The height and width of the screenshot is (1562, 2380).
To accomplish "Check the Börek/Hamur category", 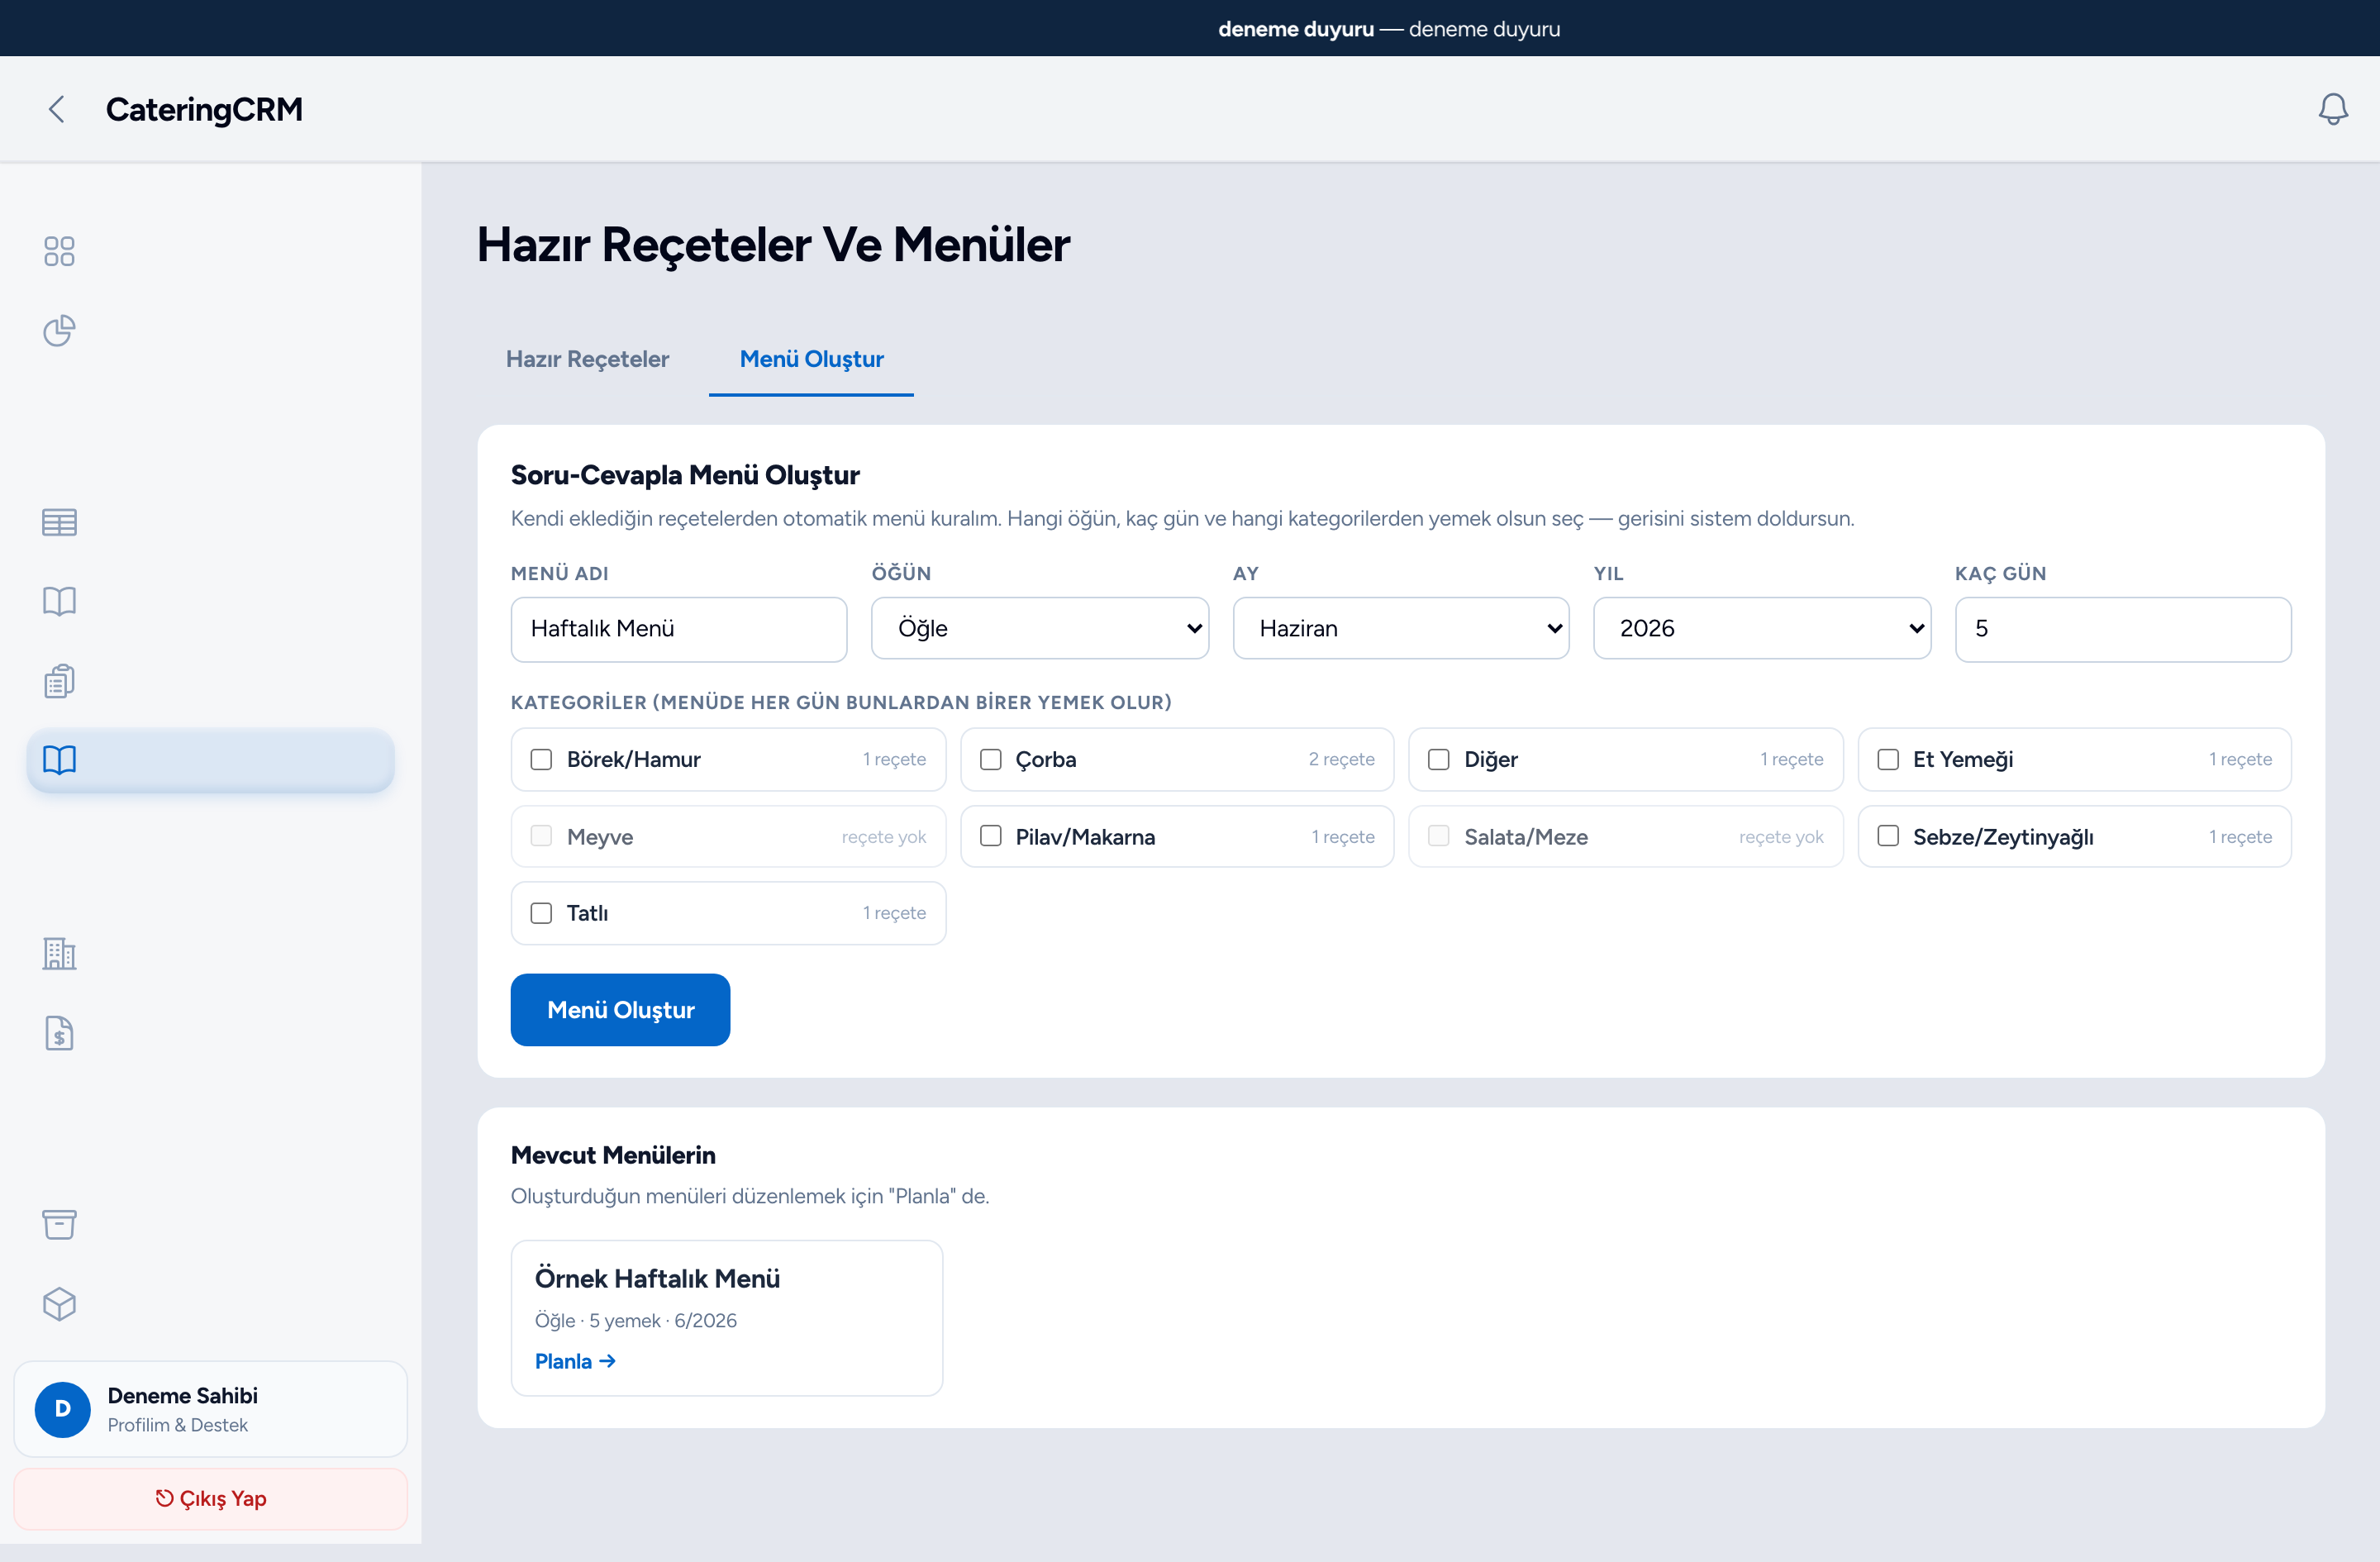I will 541,760.
